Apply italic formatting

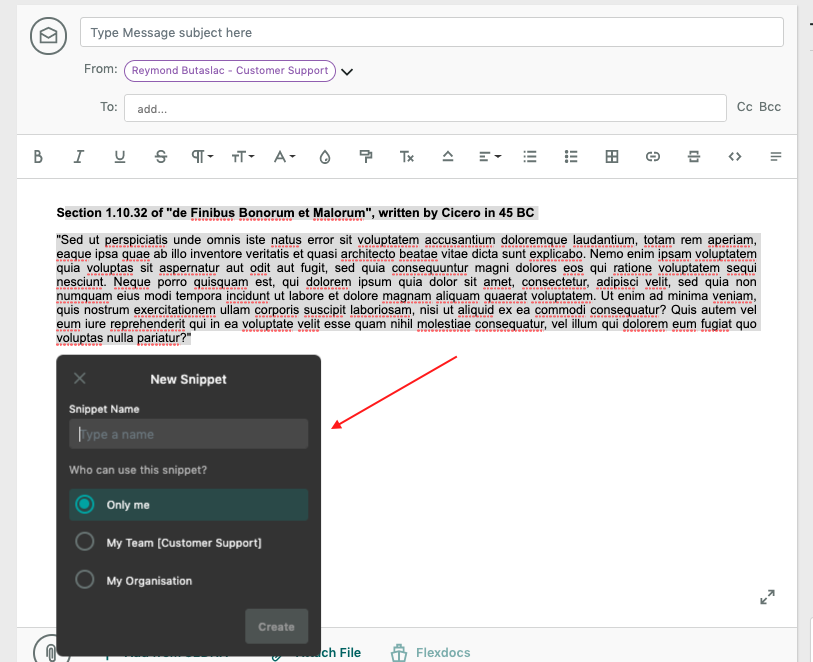tap(79, 157)
